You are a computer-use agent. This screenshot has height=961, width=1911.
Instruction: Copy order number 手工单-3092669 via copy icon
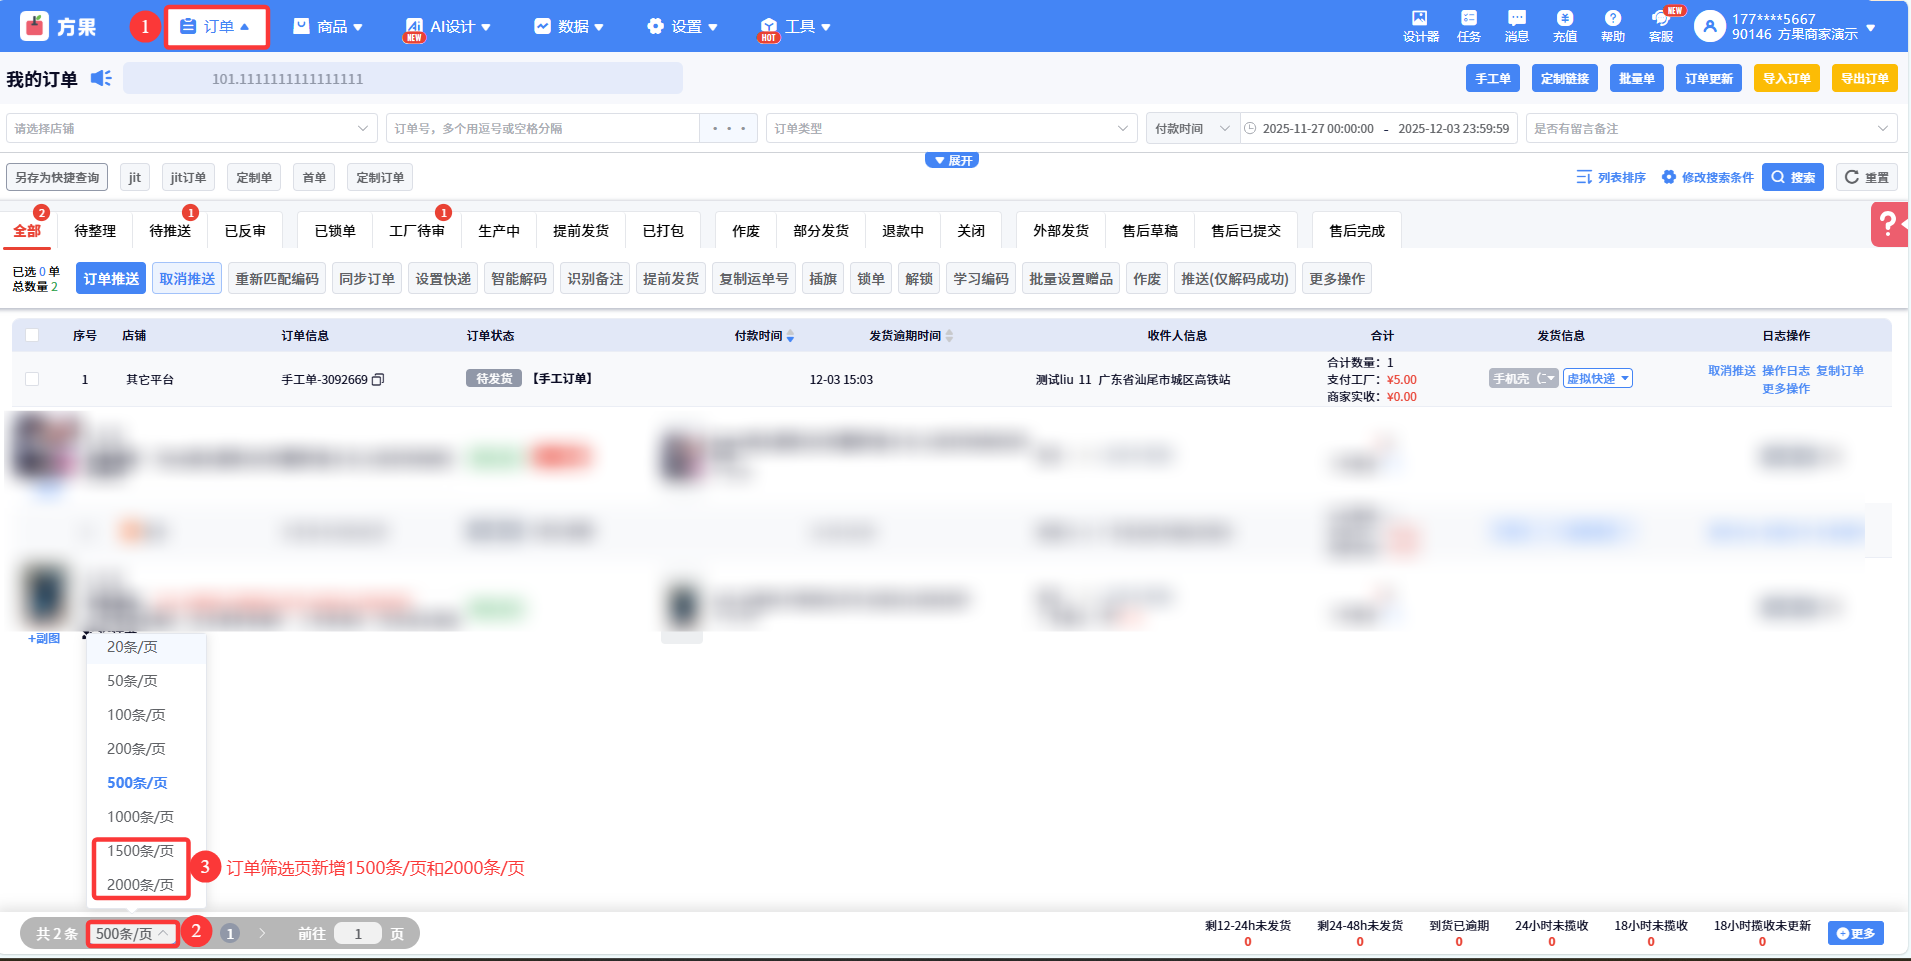coord(378,380)
